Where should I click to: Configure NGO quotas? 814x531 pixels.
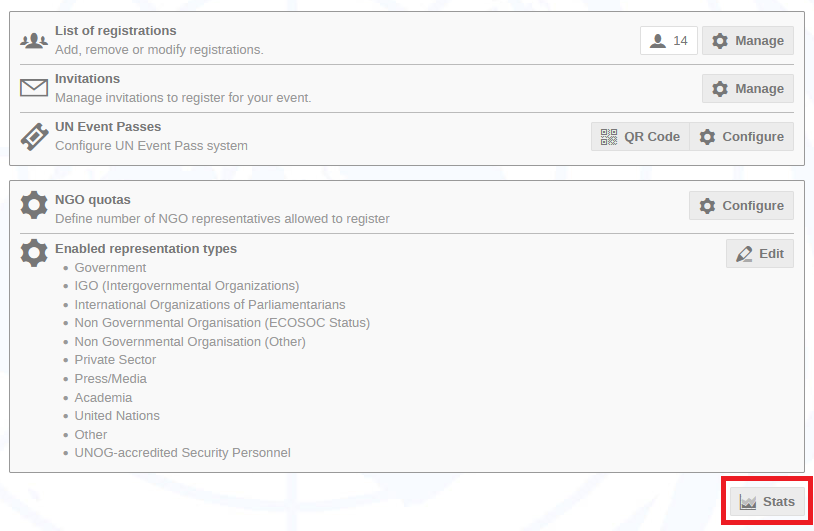click(741, 206)
